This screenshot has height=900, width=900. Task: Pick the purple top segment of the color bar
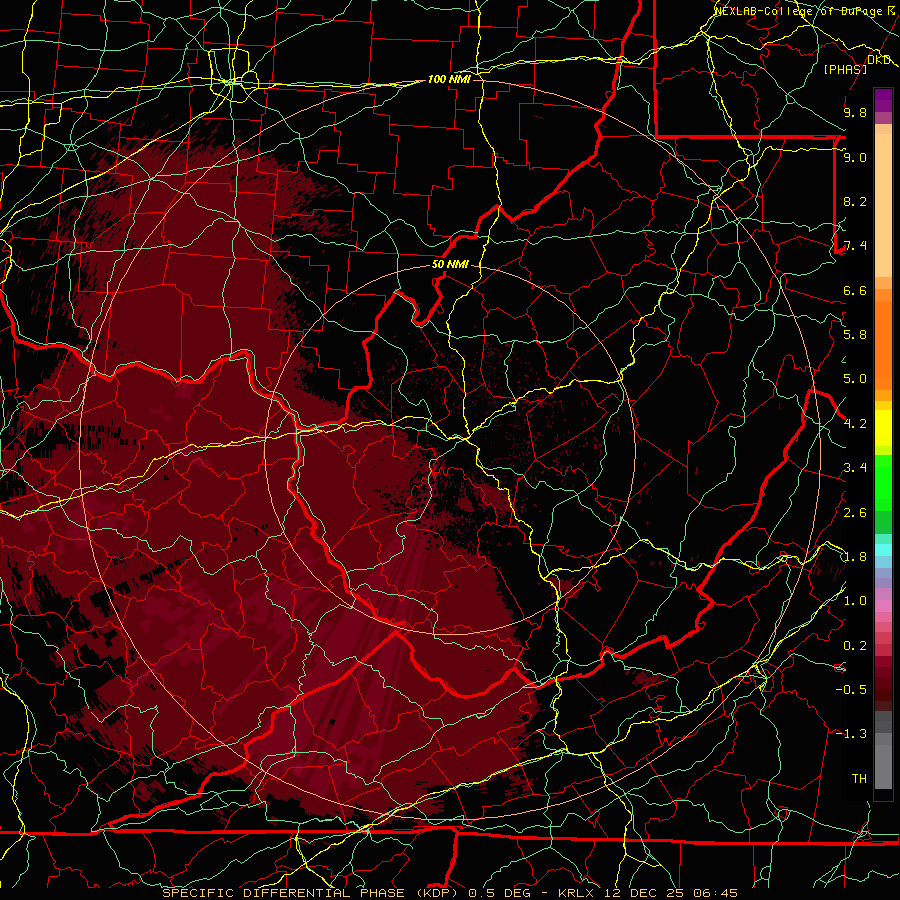883,100
